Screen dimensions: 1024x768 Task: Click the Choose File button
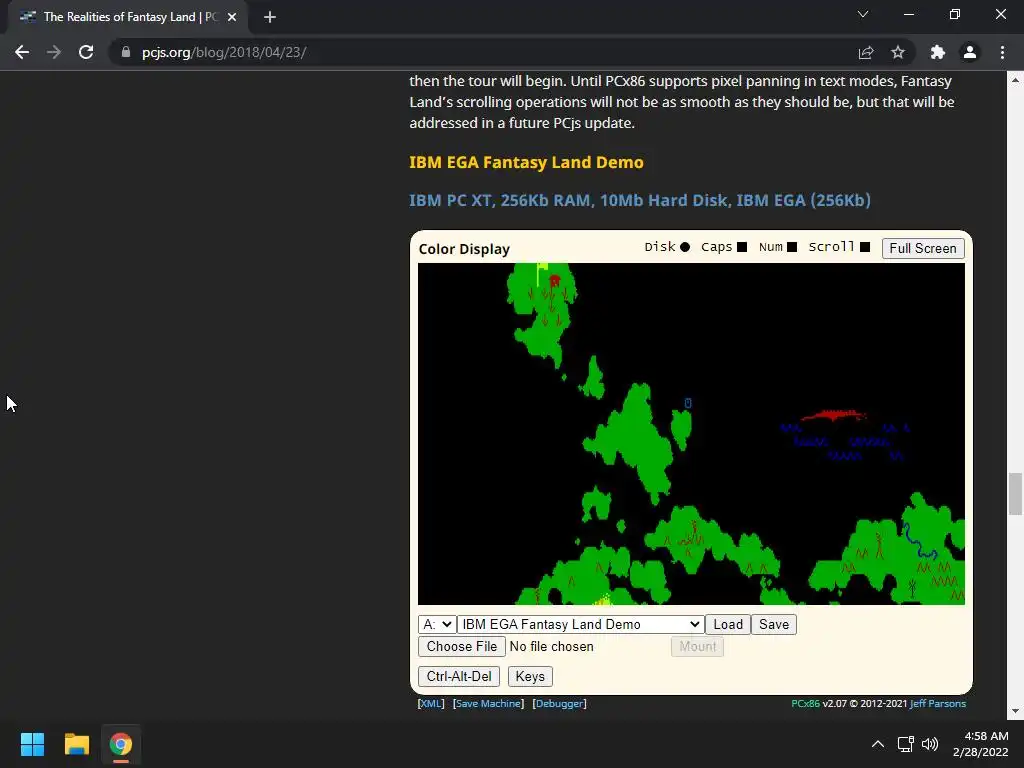[x=462, y=647]
